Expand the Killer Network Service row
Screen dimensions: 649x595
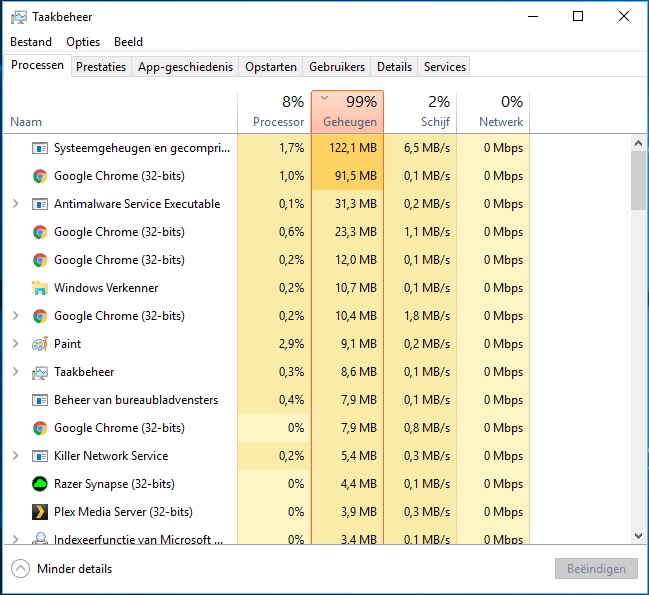(15, 456)
